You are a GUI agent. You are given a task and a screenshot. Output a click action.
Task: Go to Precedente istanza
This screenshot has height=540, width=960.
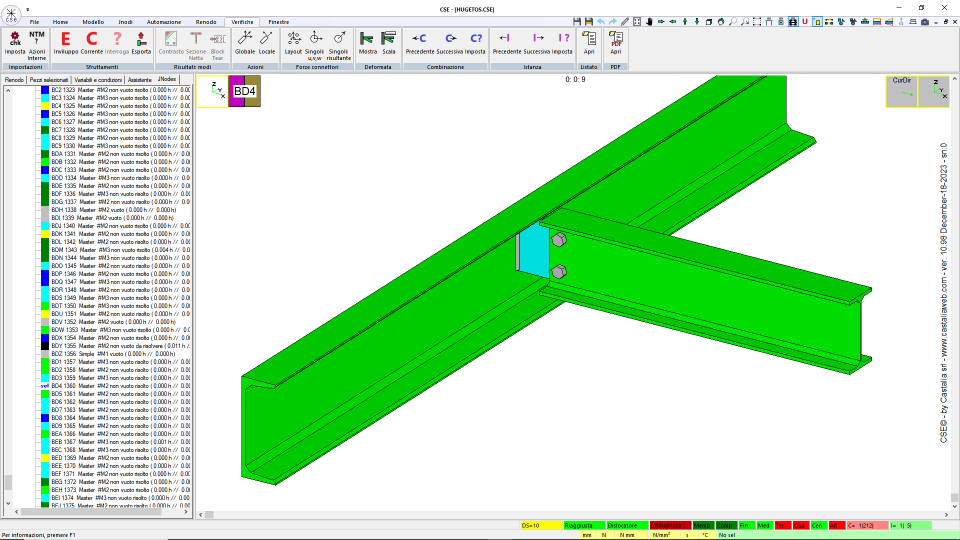tap(507, 43)
